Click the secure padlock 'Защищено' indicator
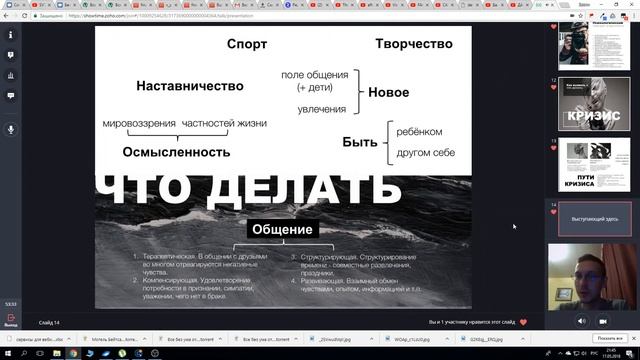This screenshot has height=360, width=640. point(48,16)
